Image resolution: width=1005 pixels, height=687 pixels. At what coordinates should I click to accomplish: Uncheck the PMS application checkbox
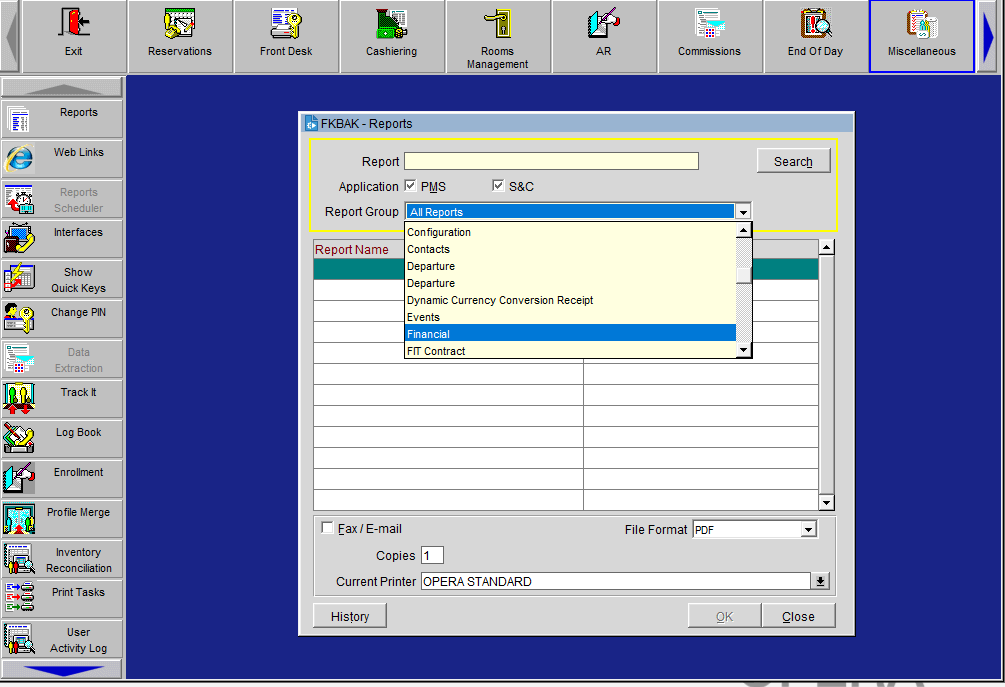click(411, 186)
